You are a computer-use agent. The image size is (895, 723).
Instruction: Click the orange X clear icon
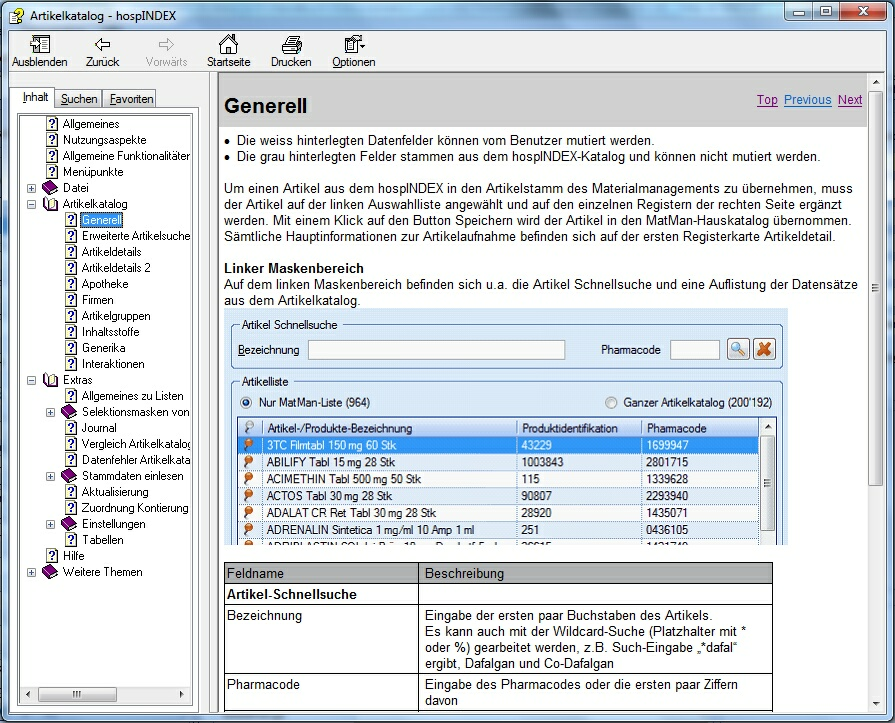pos(764,349)
